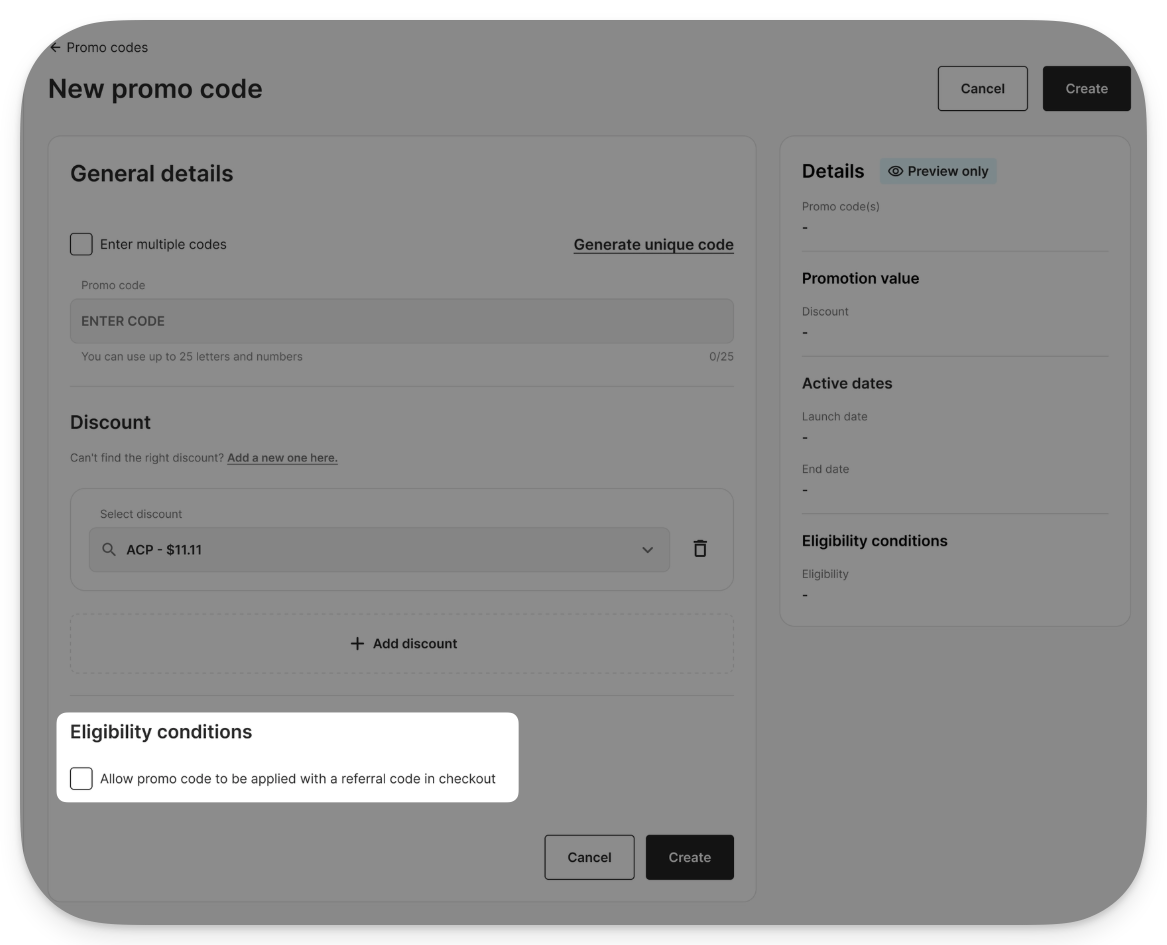The width and height of the screenshot is (1167, 945).
Task: Click the Active dates heading in the Details panel
Action: [x=847, y=383]
